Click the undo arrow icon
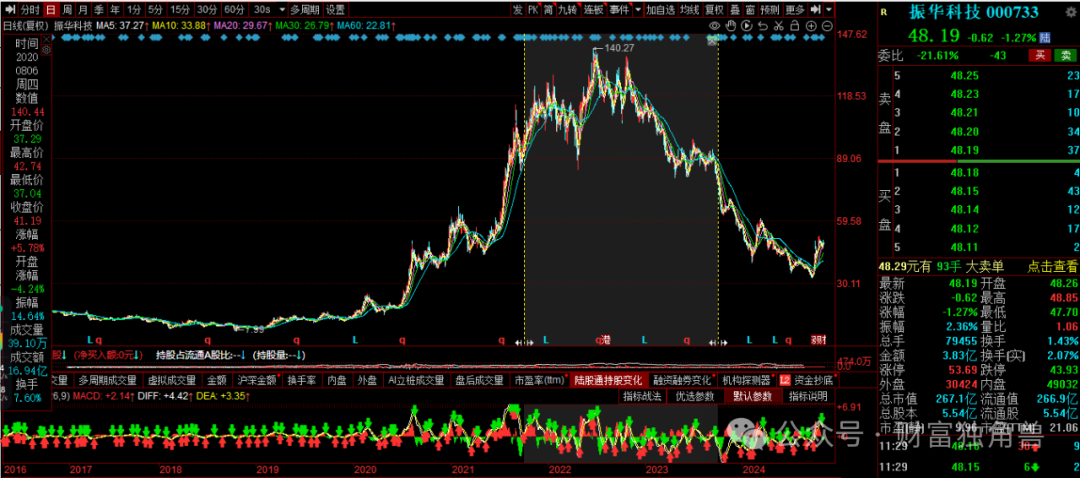 pyautogui.click(x=762, y=25)
